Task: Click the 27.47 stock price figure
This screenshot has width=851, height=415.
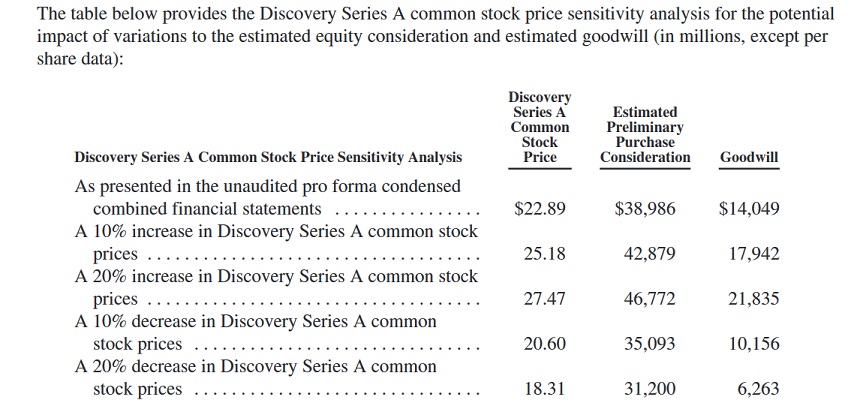Action: coord(545,299)
